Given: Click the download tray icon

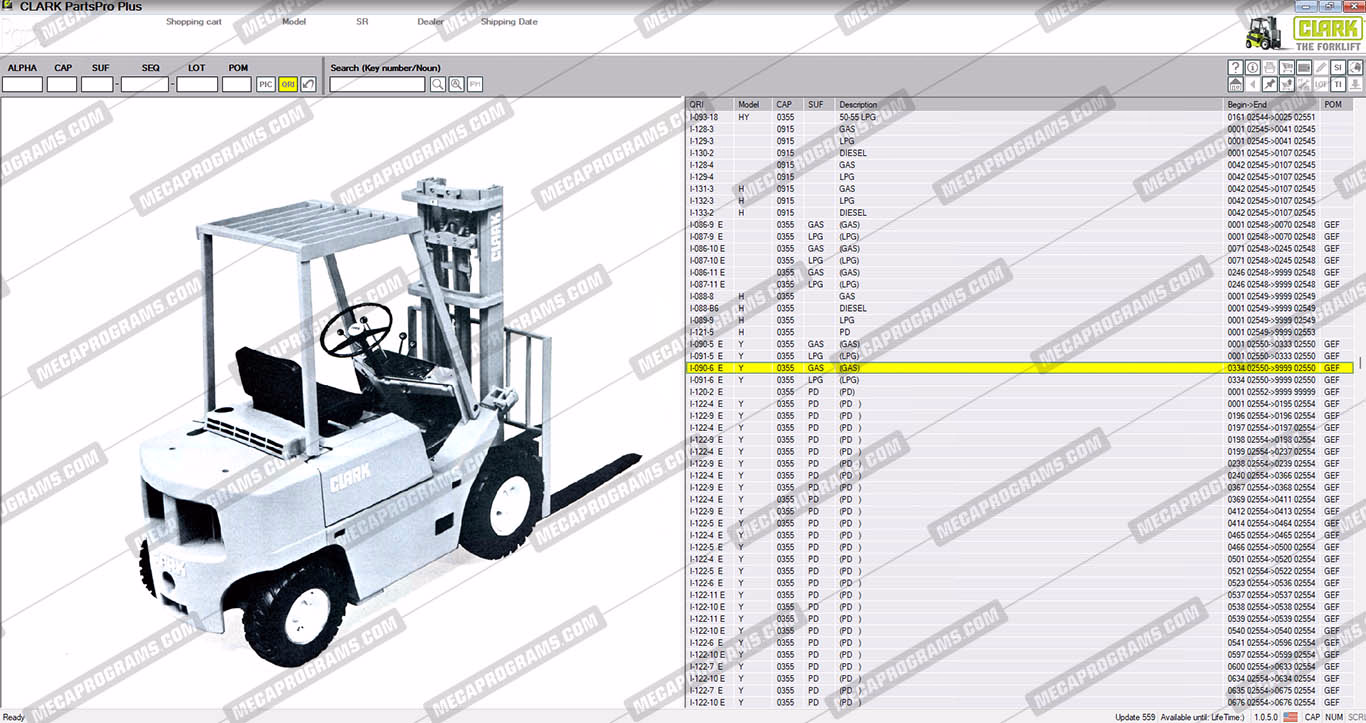Looking at the screenshot, I should pos(1355,84).
